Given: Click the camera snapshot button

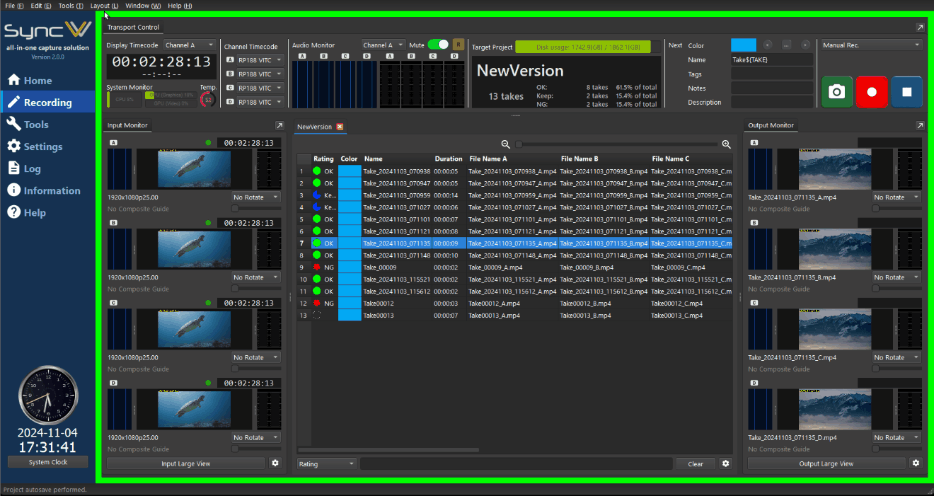Looking at the screenshot, I should (x=837, y=91).
